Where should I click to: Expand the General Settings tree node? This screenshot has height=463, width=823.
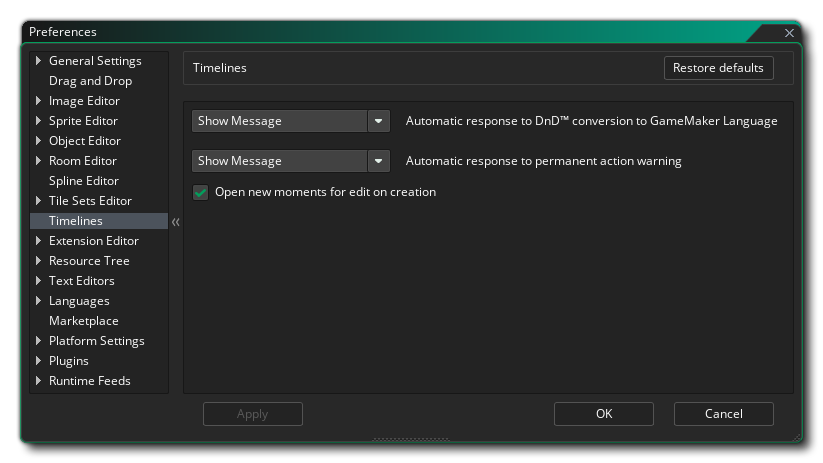(39, 61)
